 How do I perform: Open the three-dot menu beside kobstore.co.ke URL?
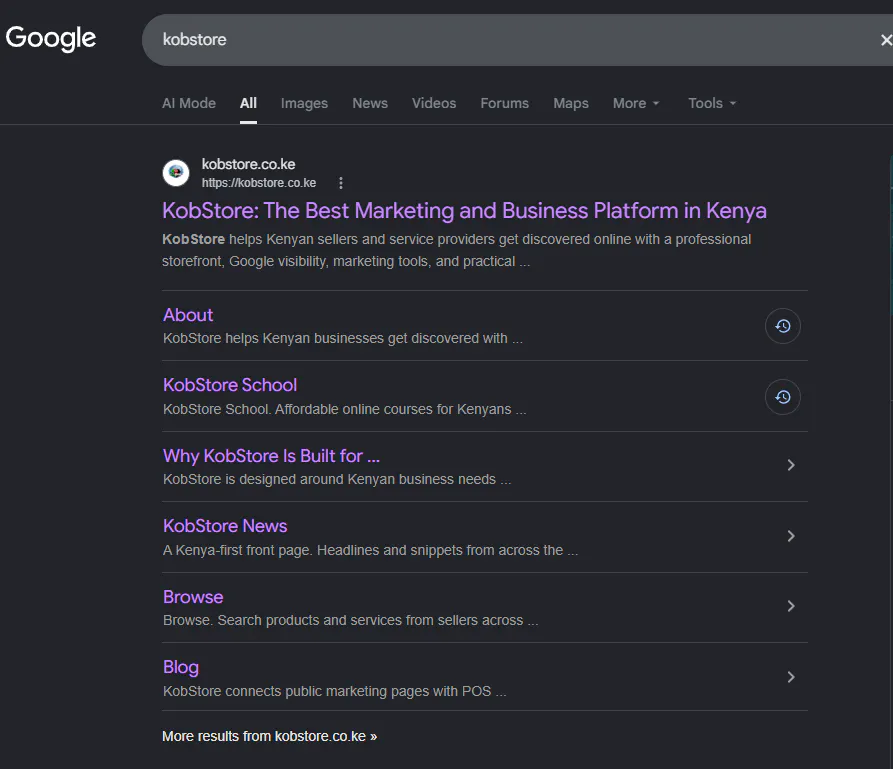click(341, 183)
